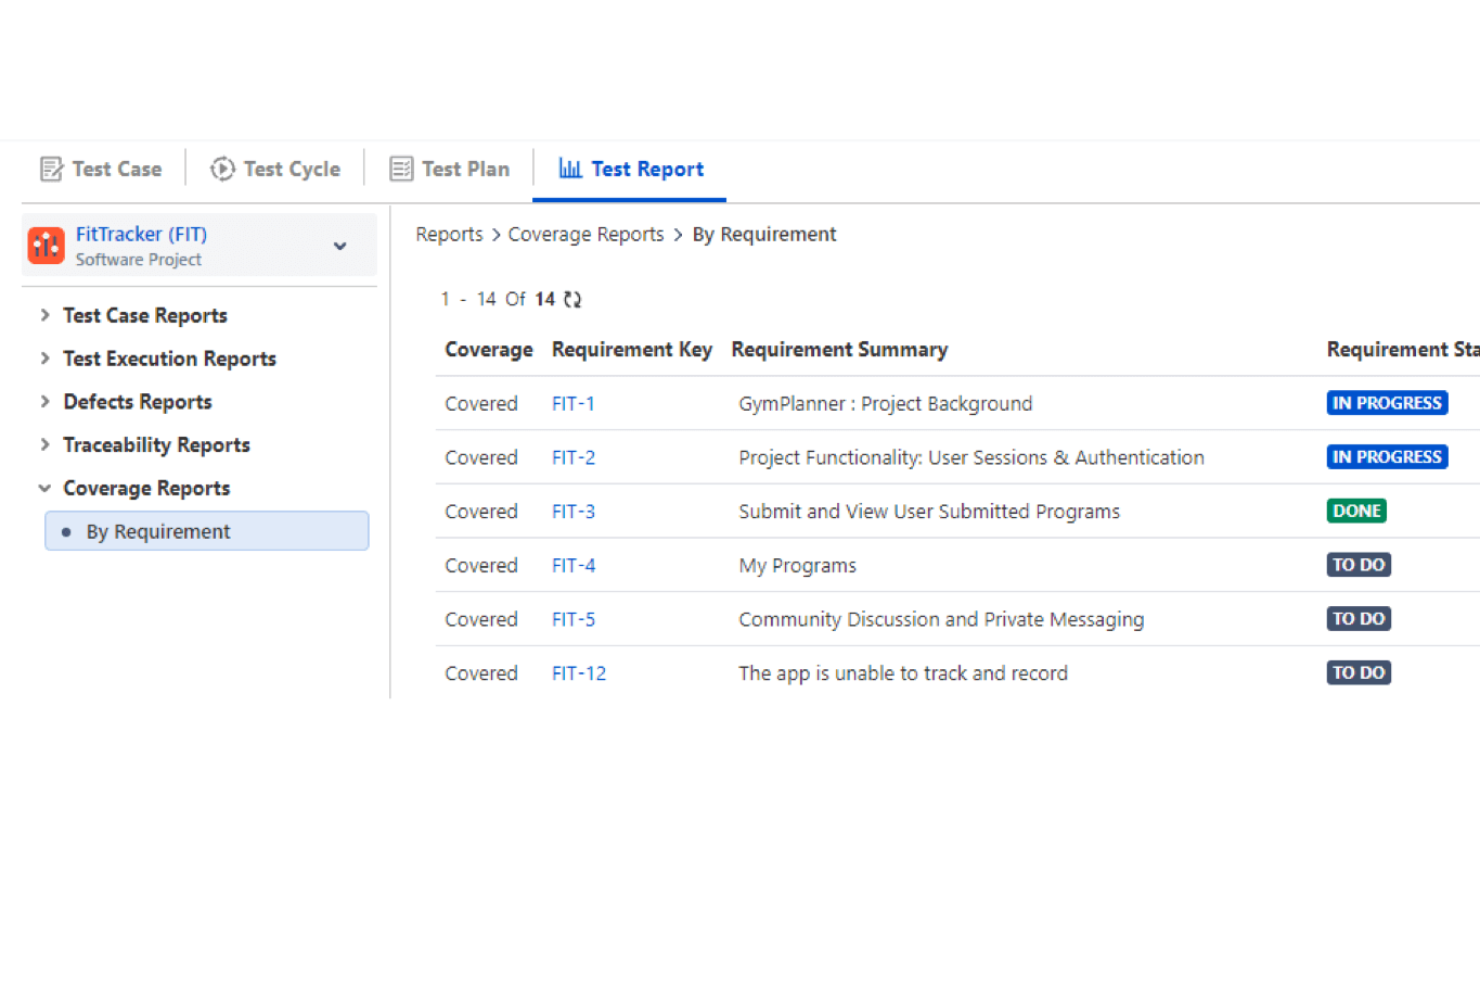Switch to the Test Cycle tab
Viewport: 1480px width, 987px height.
coord(291,168)
